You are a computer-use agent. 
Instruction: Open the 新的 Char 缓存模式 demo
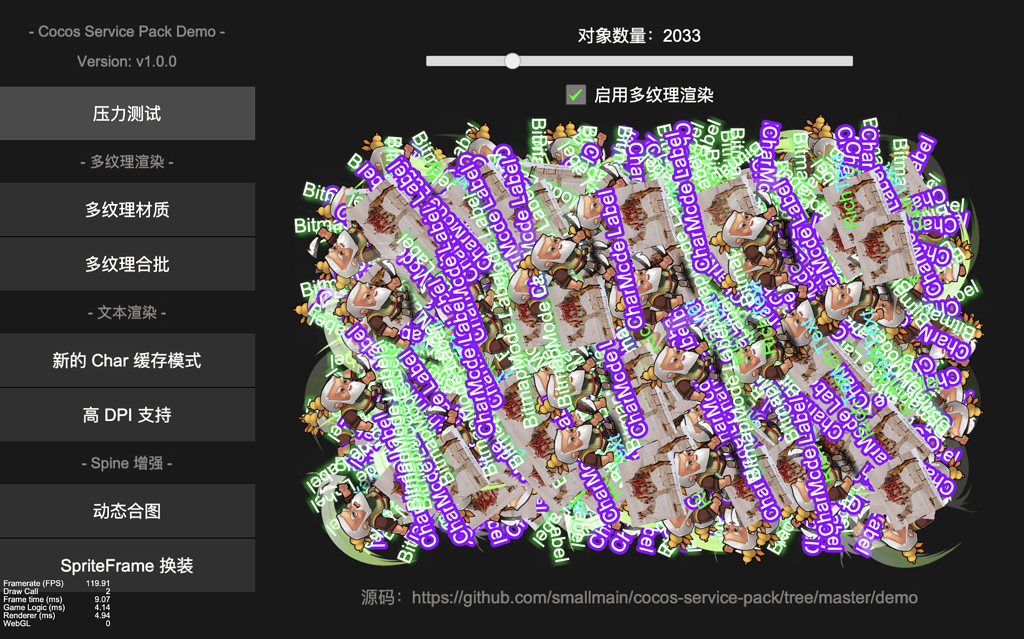[128, 360]
